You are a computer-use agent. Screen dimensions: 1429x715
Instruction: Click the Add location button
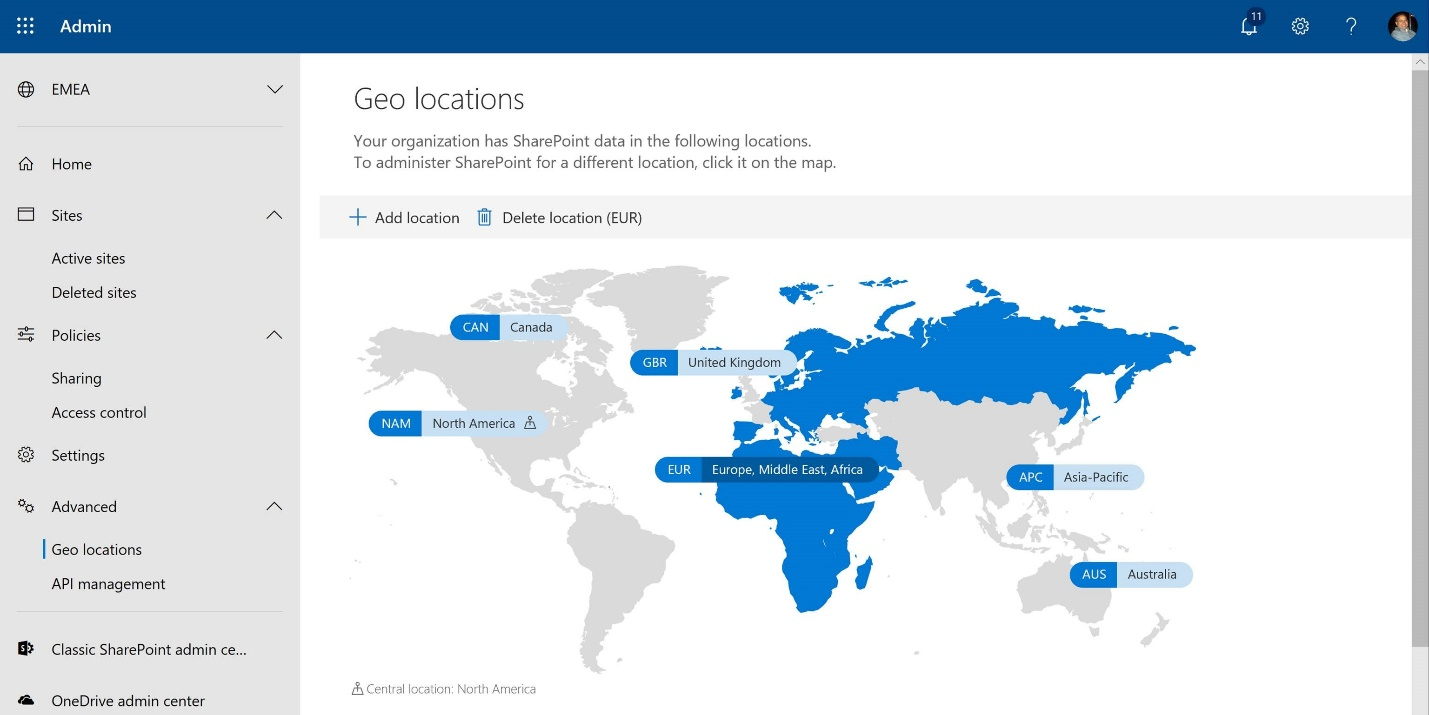417,217
